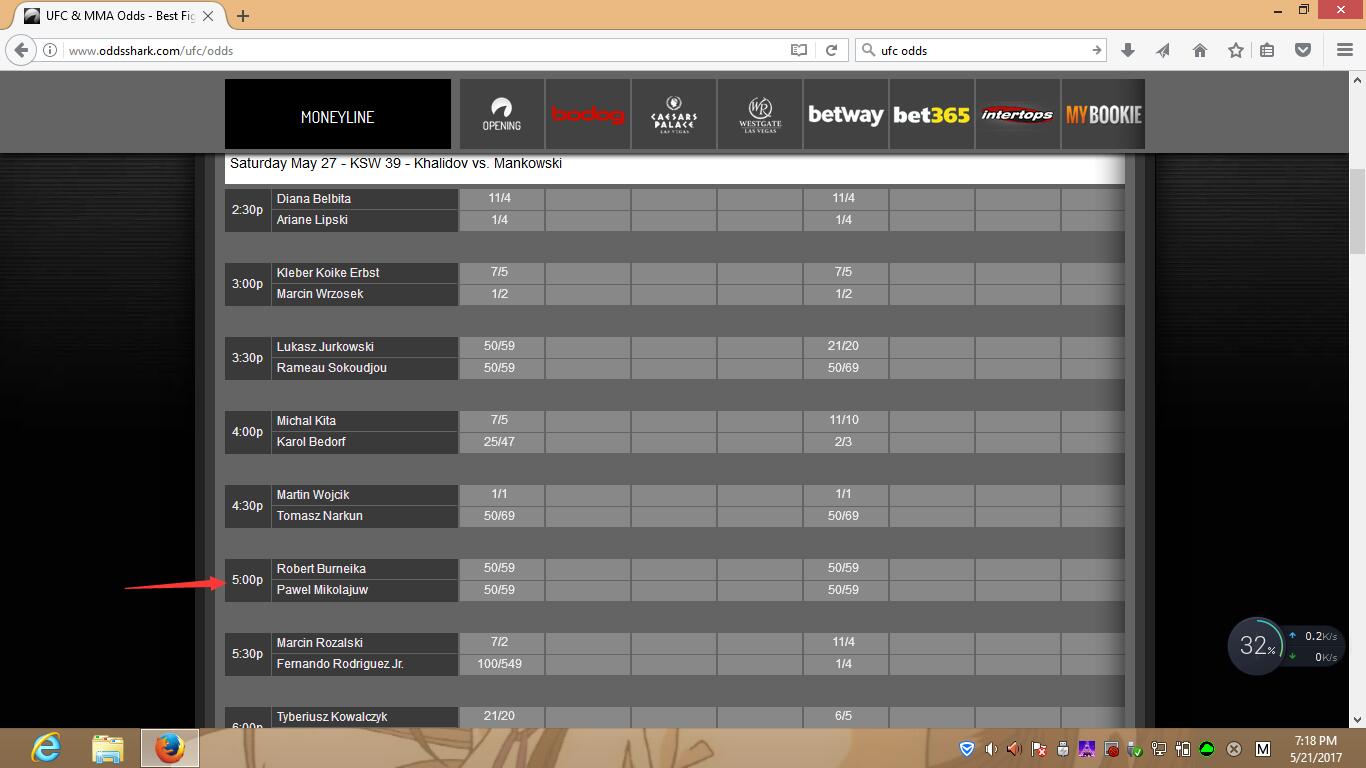Open File Explorer from the taskbar
The width and height of the screenshot is (1366, 768).
click(107, 748)
